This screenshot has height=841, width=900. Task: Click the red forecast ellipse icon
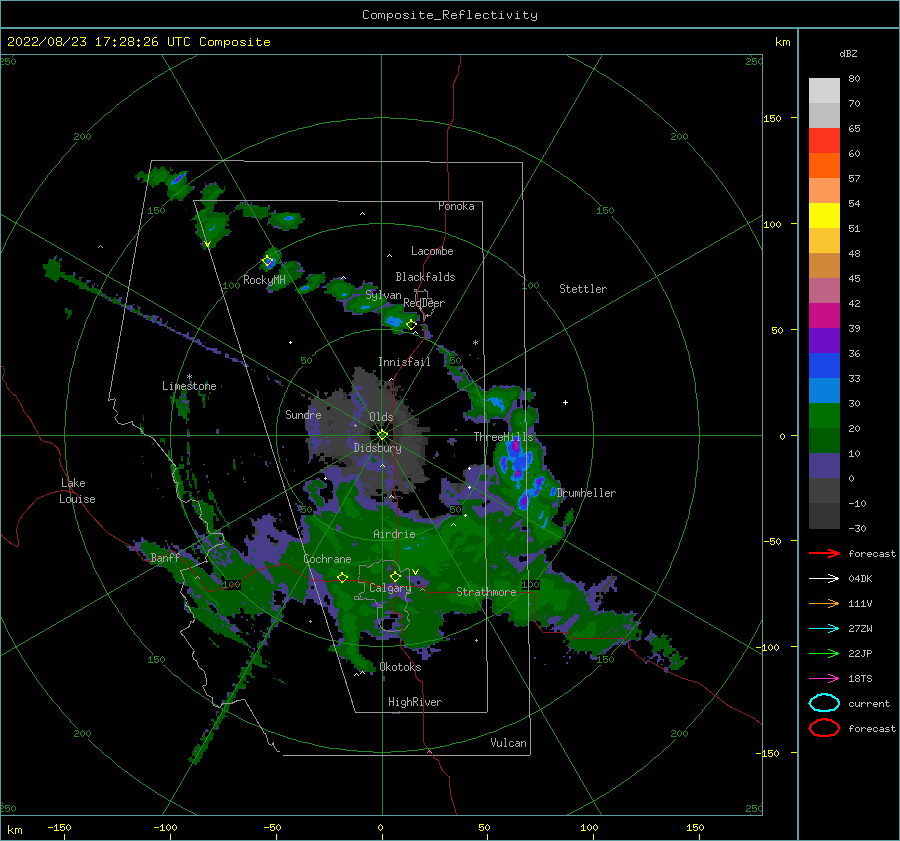pyautogui.click(x=824, y=728)
